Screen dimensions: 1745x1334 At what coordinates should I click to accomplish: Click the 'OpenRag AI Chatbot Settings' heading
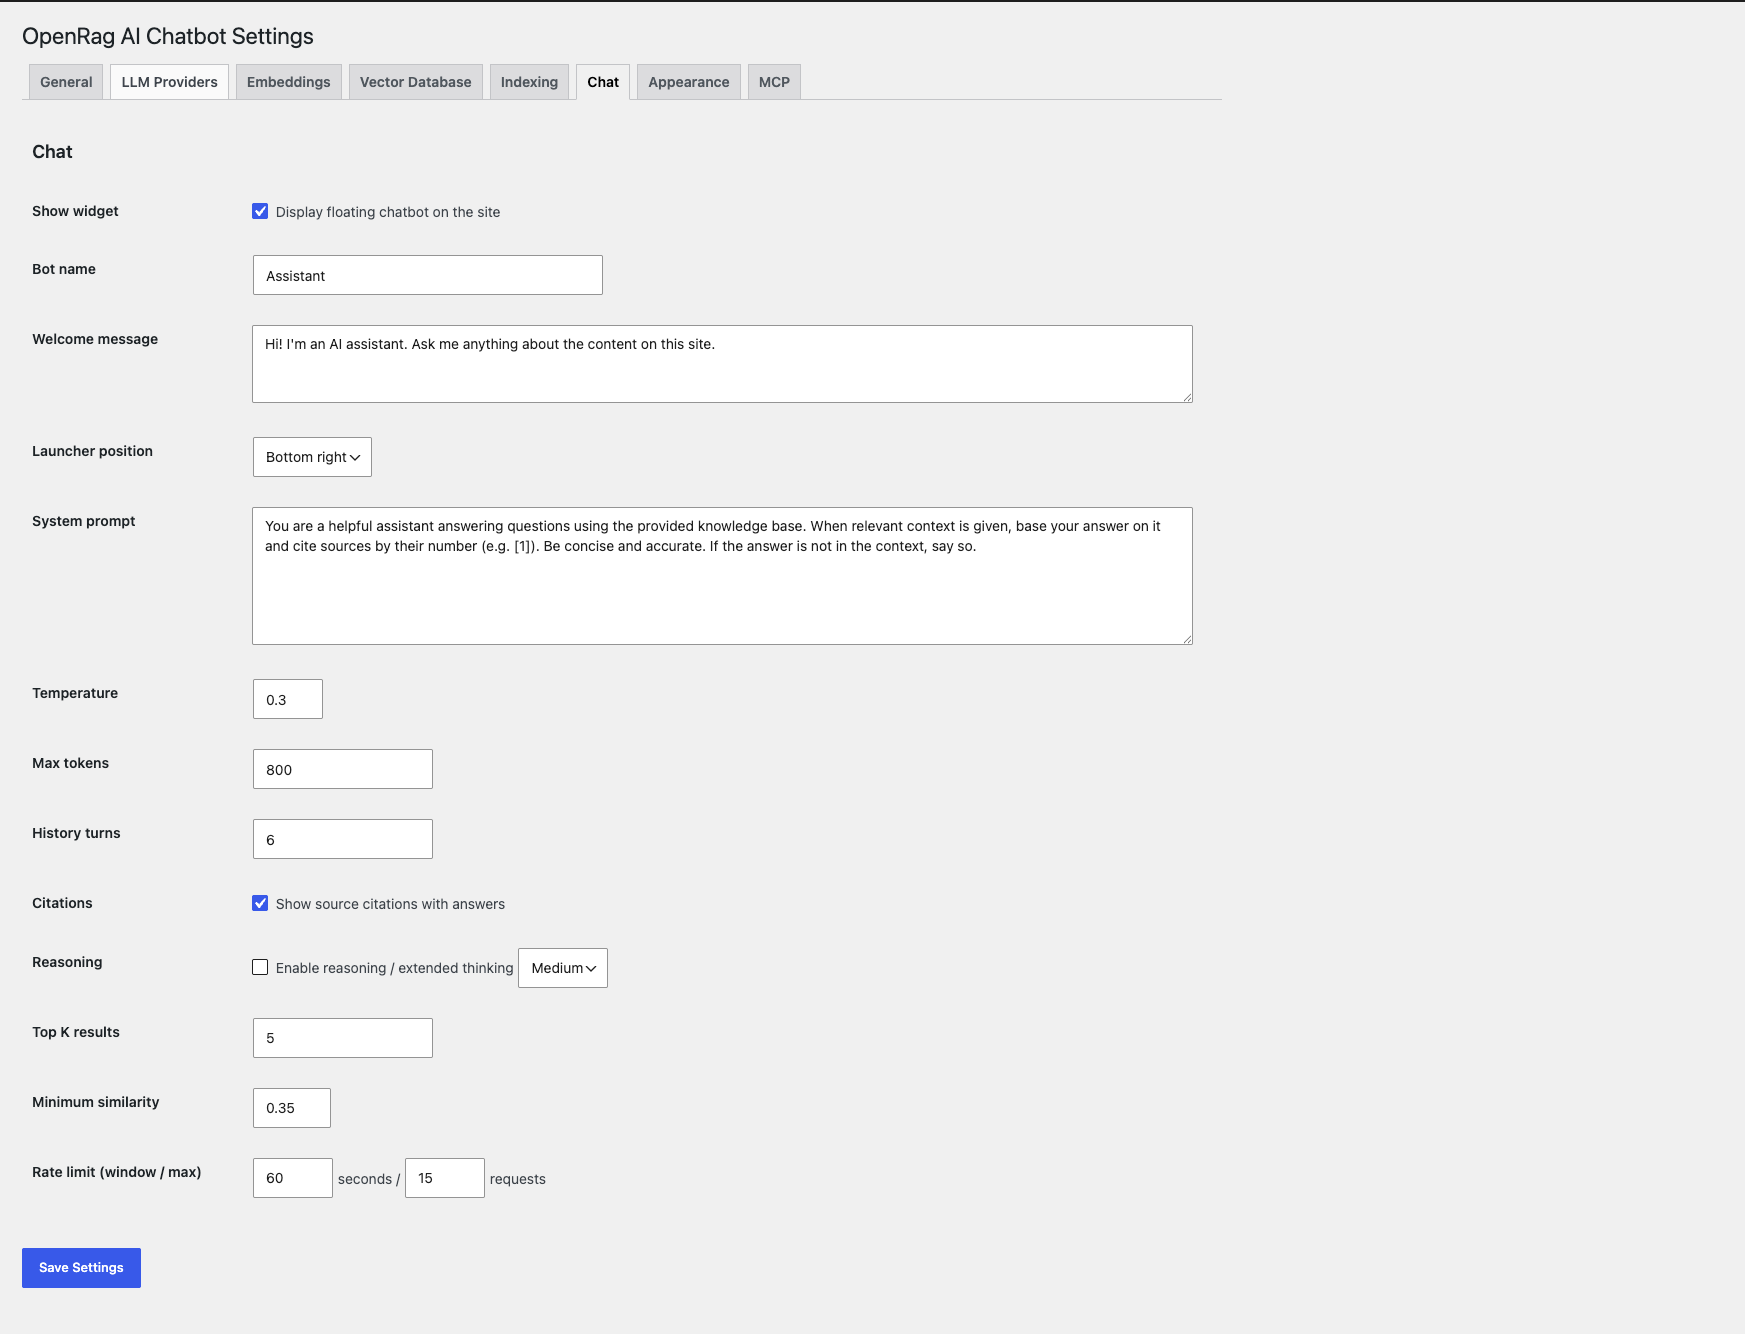click(168, 36)
